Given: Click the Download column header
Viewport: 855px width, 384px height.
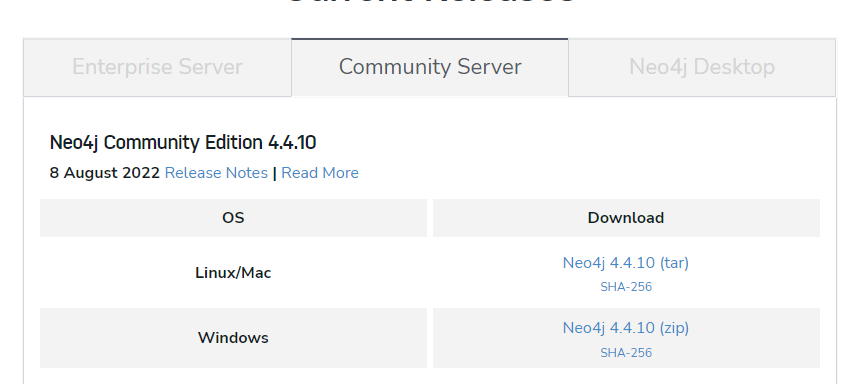Looking at the screenshot, I should [626, 218].
